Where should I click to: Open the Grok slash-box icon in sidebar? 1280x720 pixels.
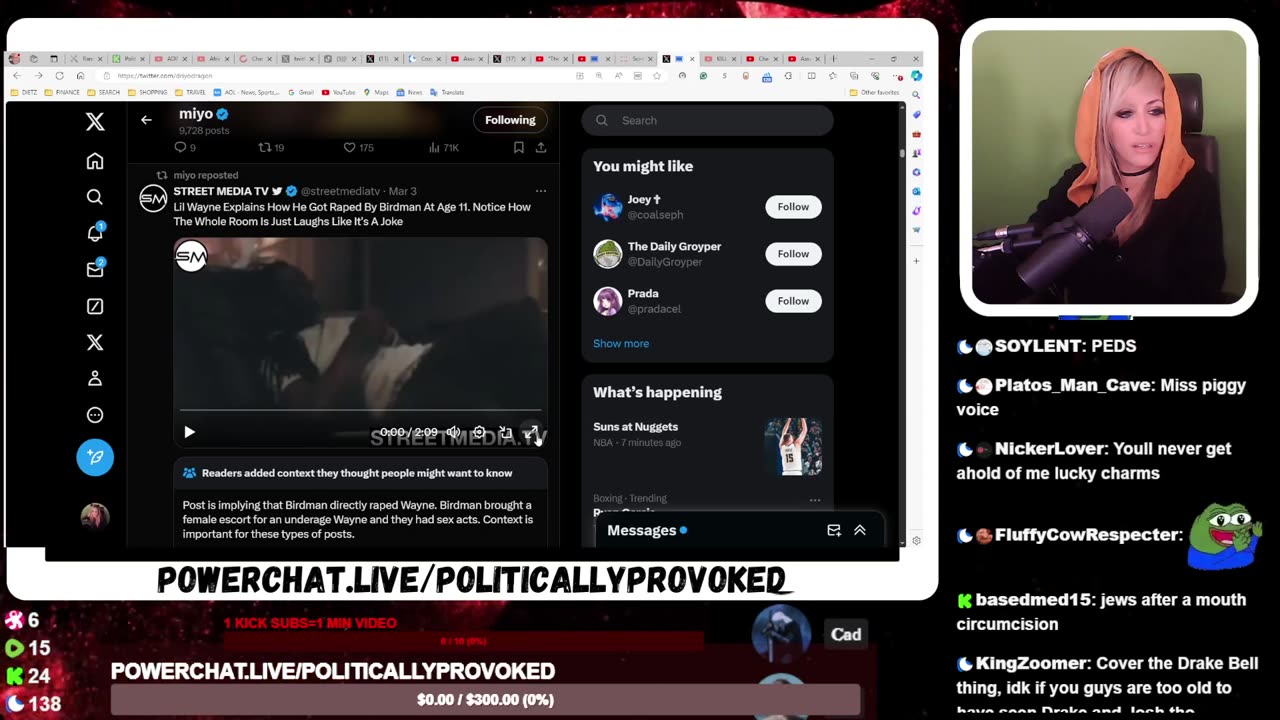point(95,306)
